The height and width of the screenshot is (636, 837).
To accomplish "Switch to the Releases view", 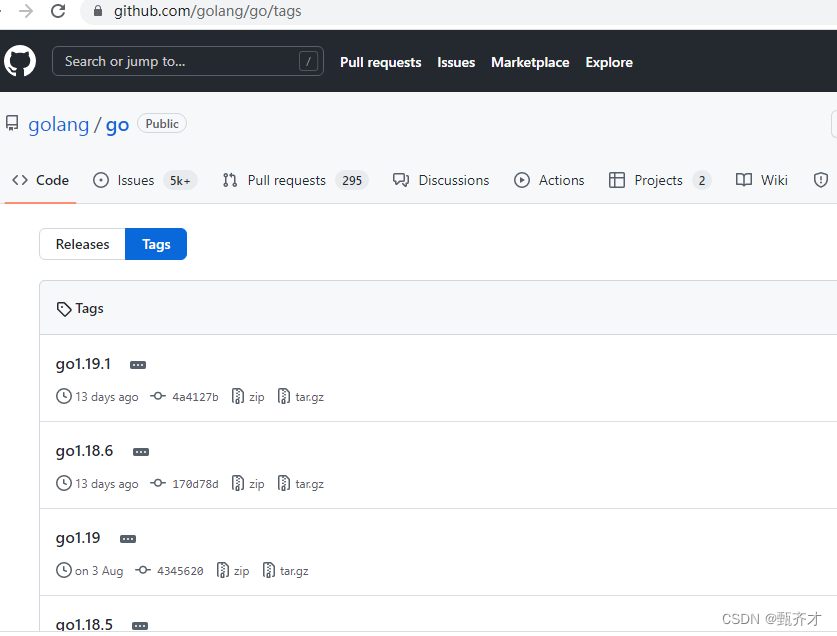I will pos(82,244).
